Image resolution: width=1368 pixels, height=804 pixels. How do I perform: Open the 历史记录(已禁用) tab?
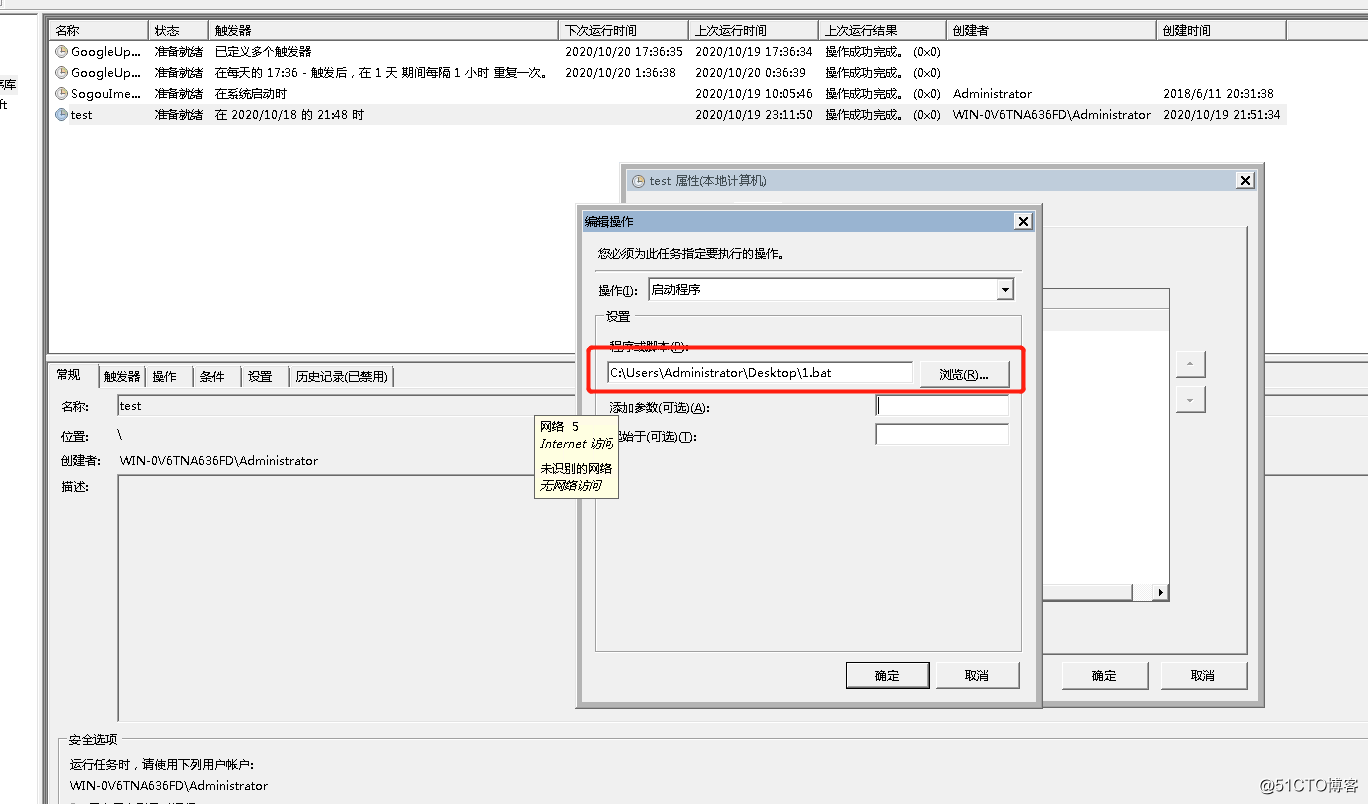(x=341, y=377)
